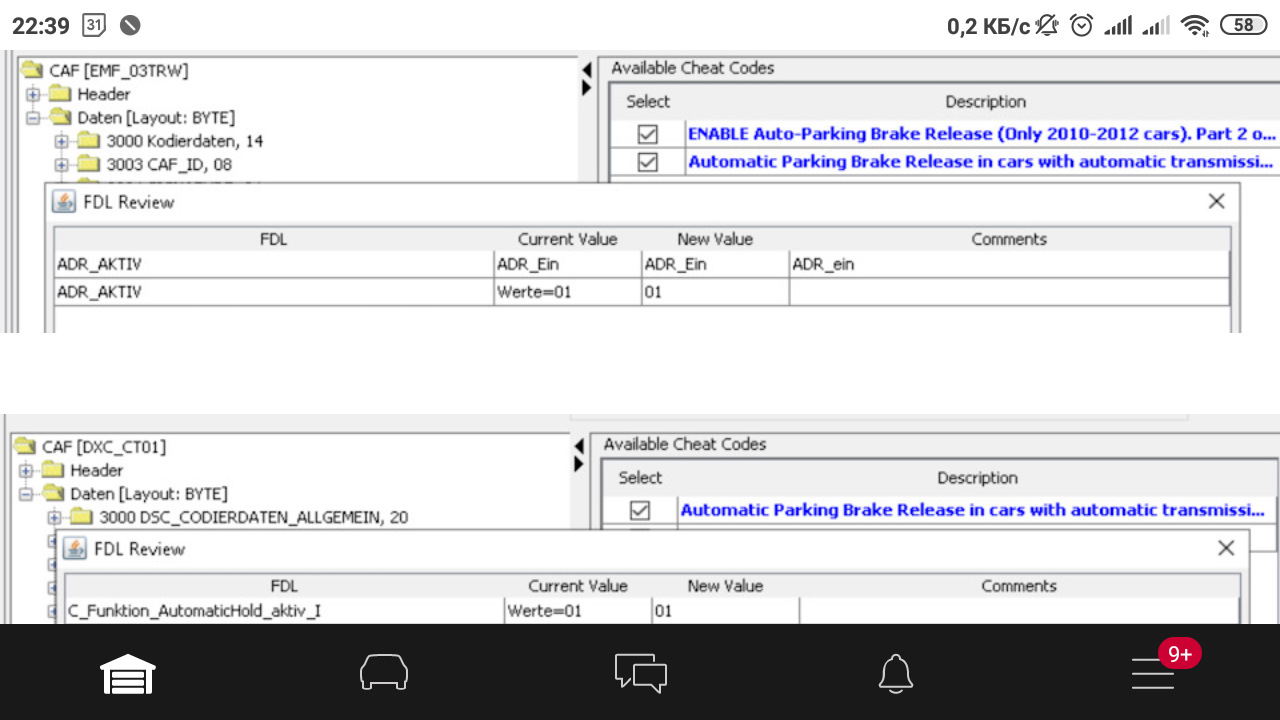
Task: Click the do-not-disturb circle status icon
Action: pyautogui.click(x=130, y=25)
